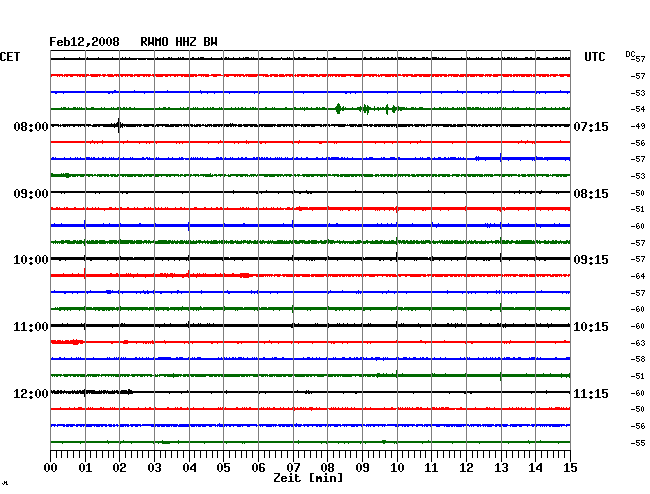Click minute tick label 02
Screen dimensions: 650x494
point(119,468)
